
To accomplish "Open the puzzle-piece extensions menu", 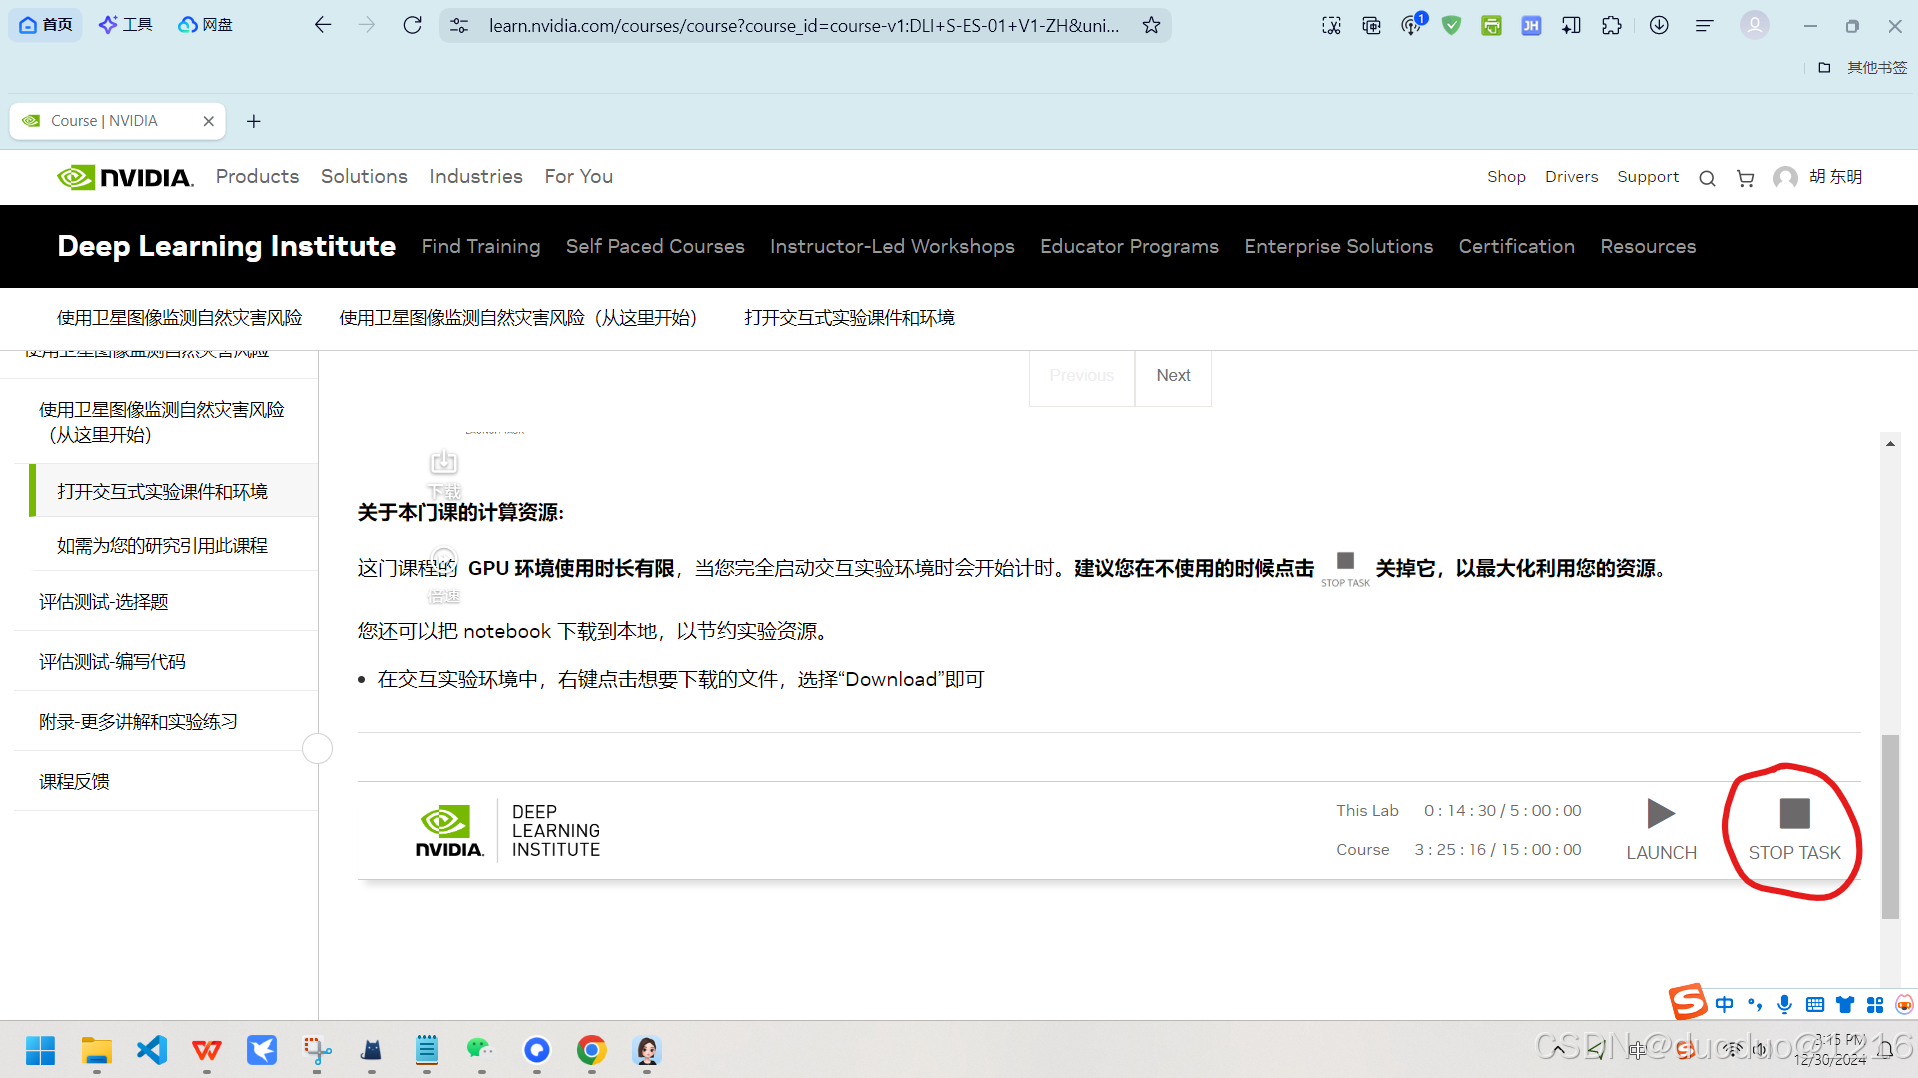I will (x=1611, y=25).
